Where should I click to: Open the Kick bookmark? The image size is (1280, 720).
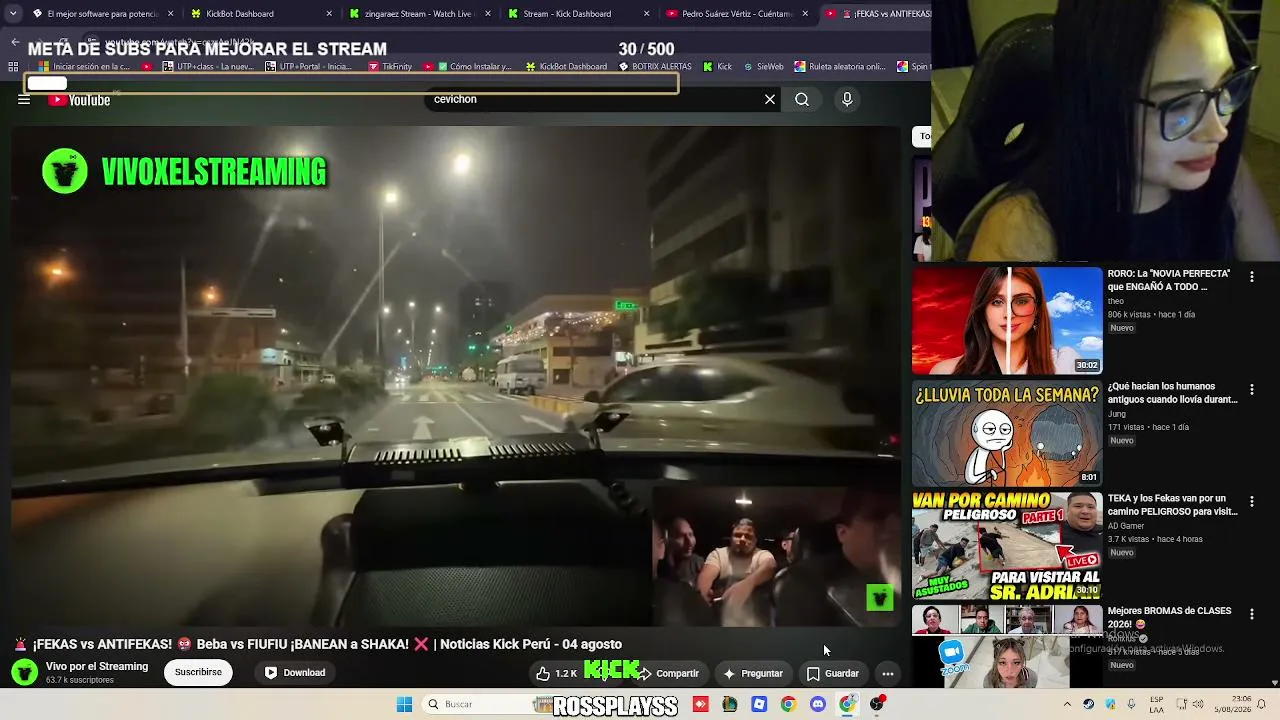717,67
